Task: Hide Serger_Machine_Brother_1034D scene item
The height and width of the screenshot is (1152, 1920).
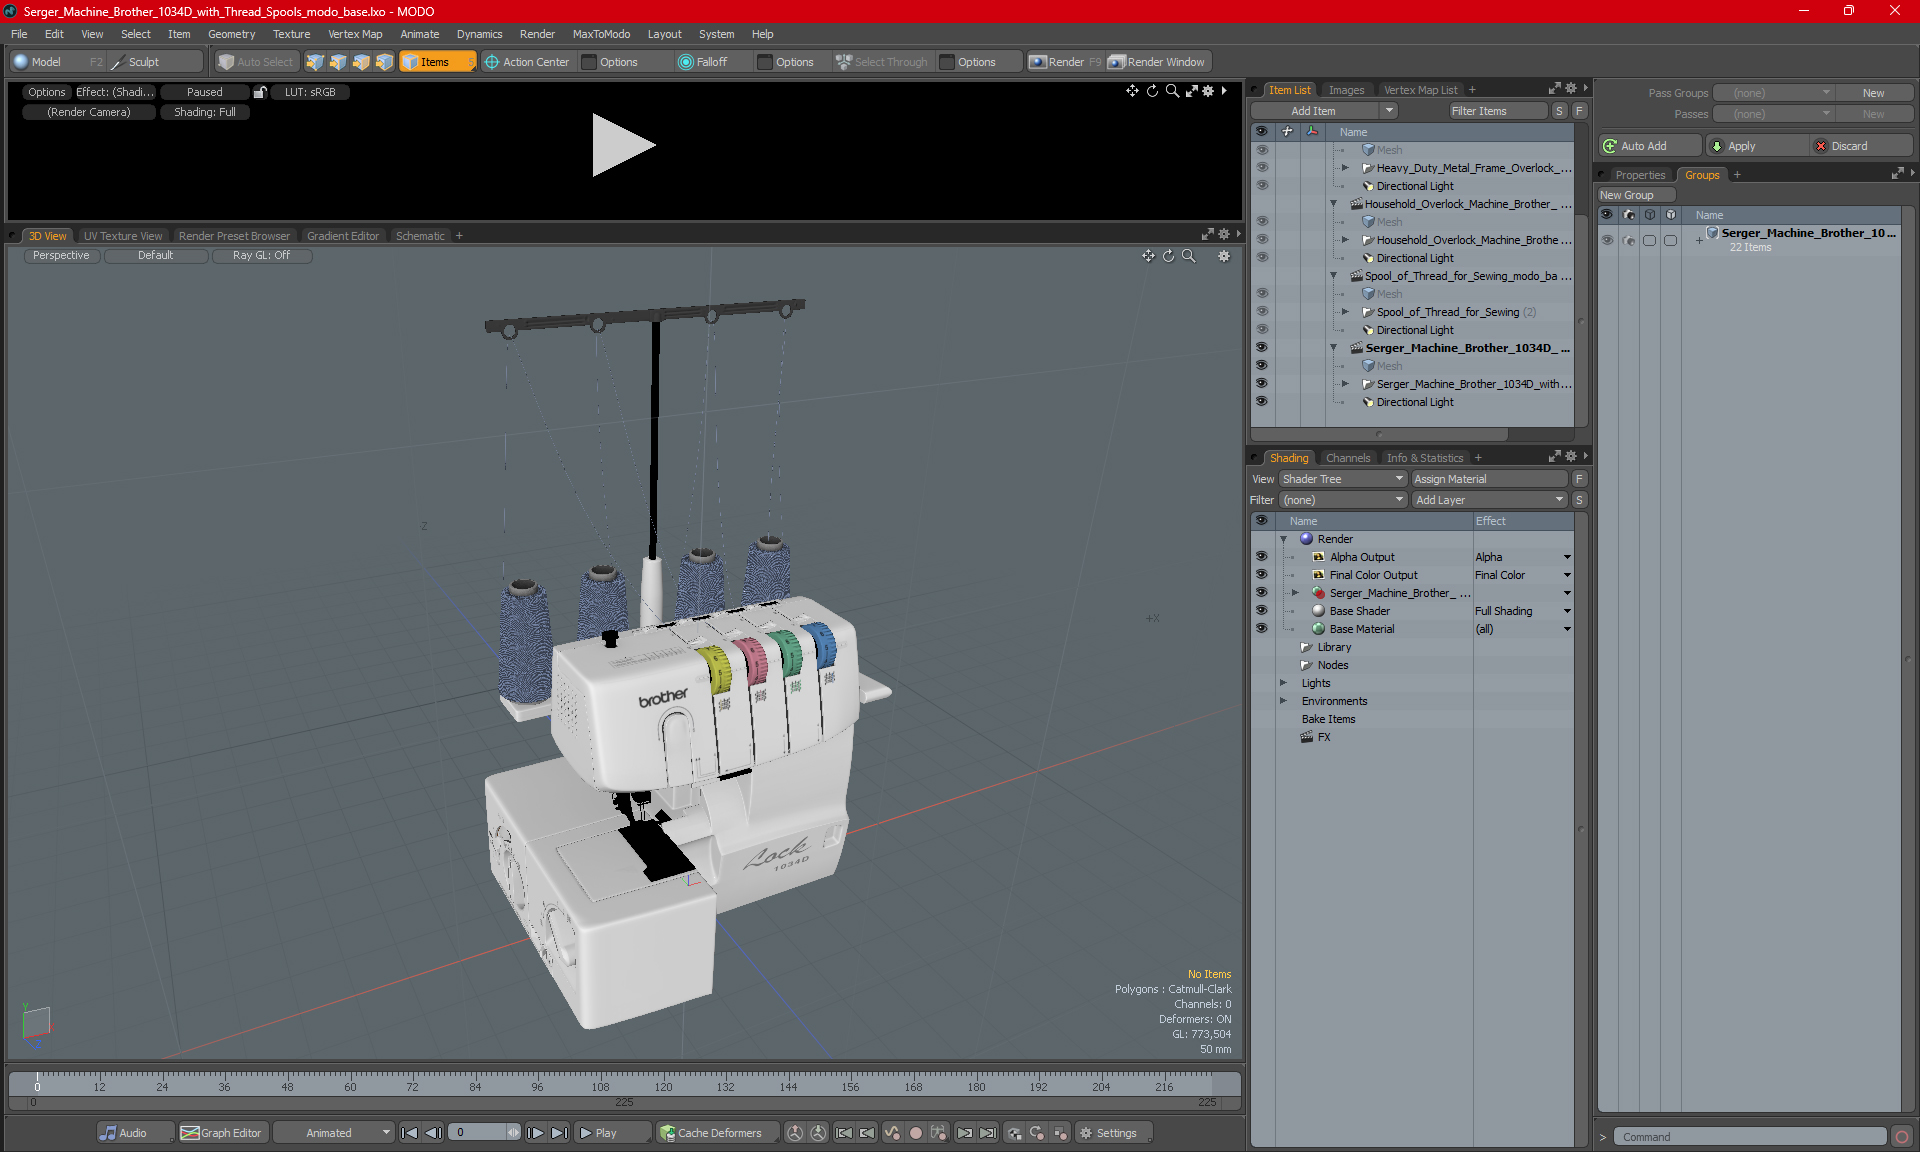Action: tap(1262, 348)
